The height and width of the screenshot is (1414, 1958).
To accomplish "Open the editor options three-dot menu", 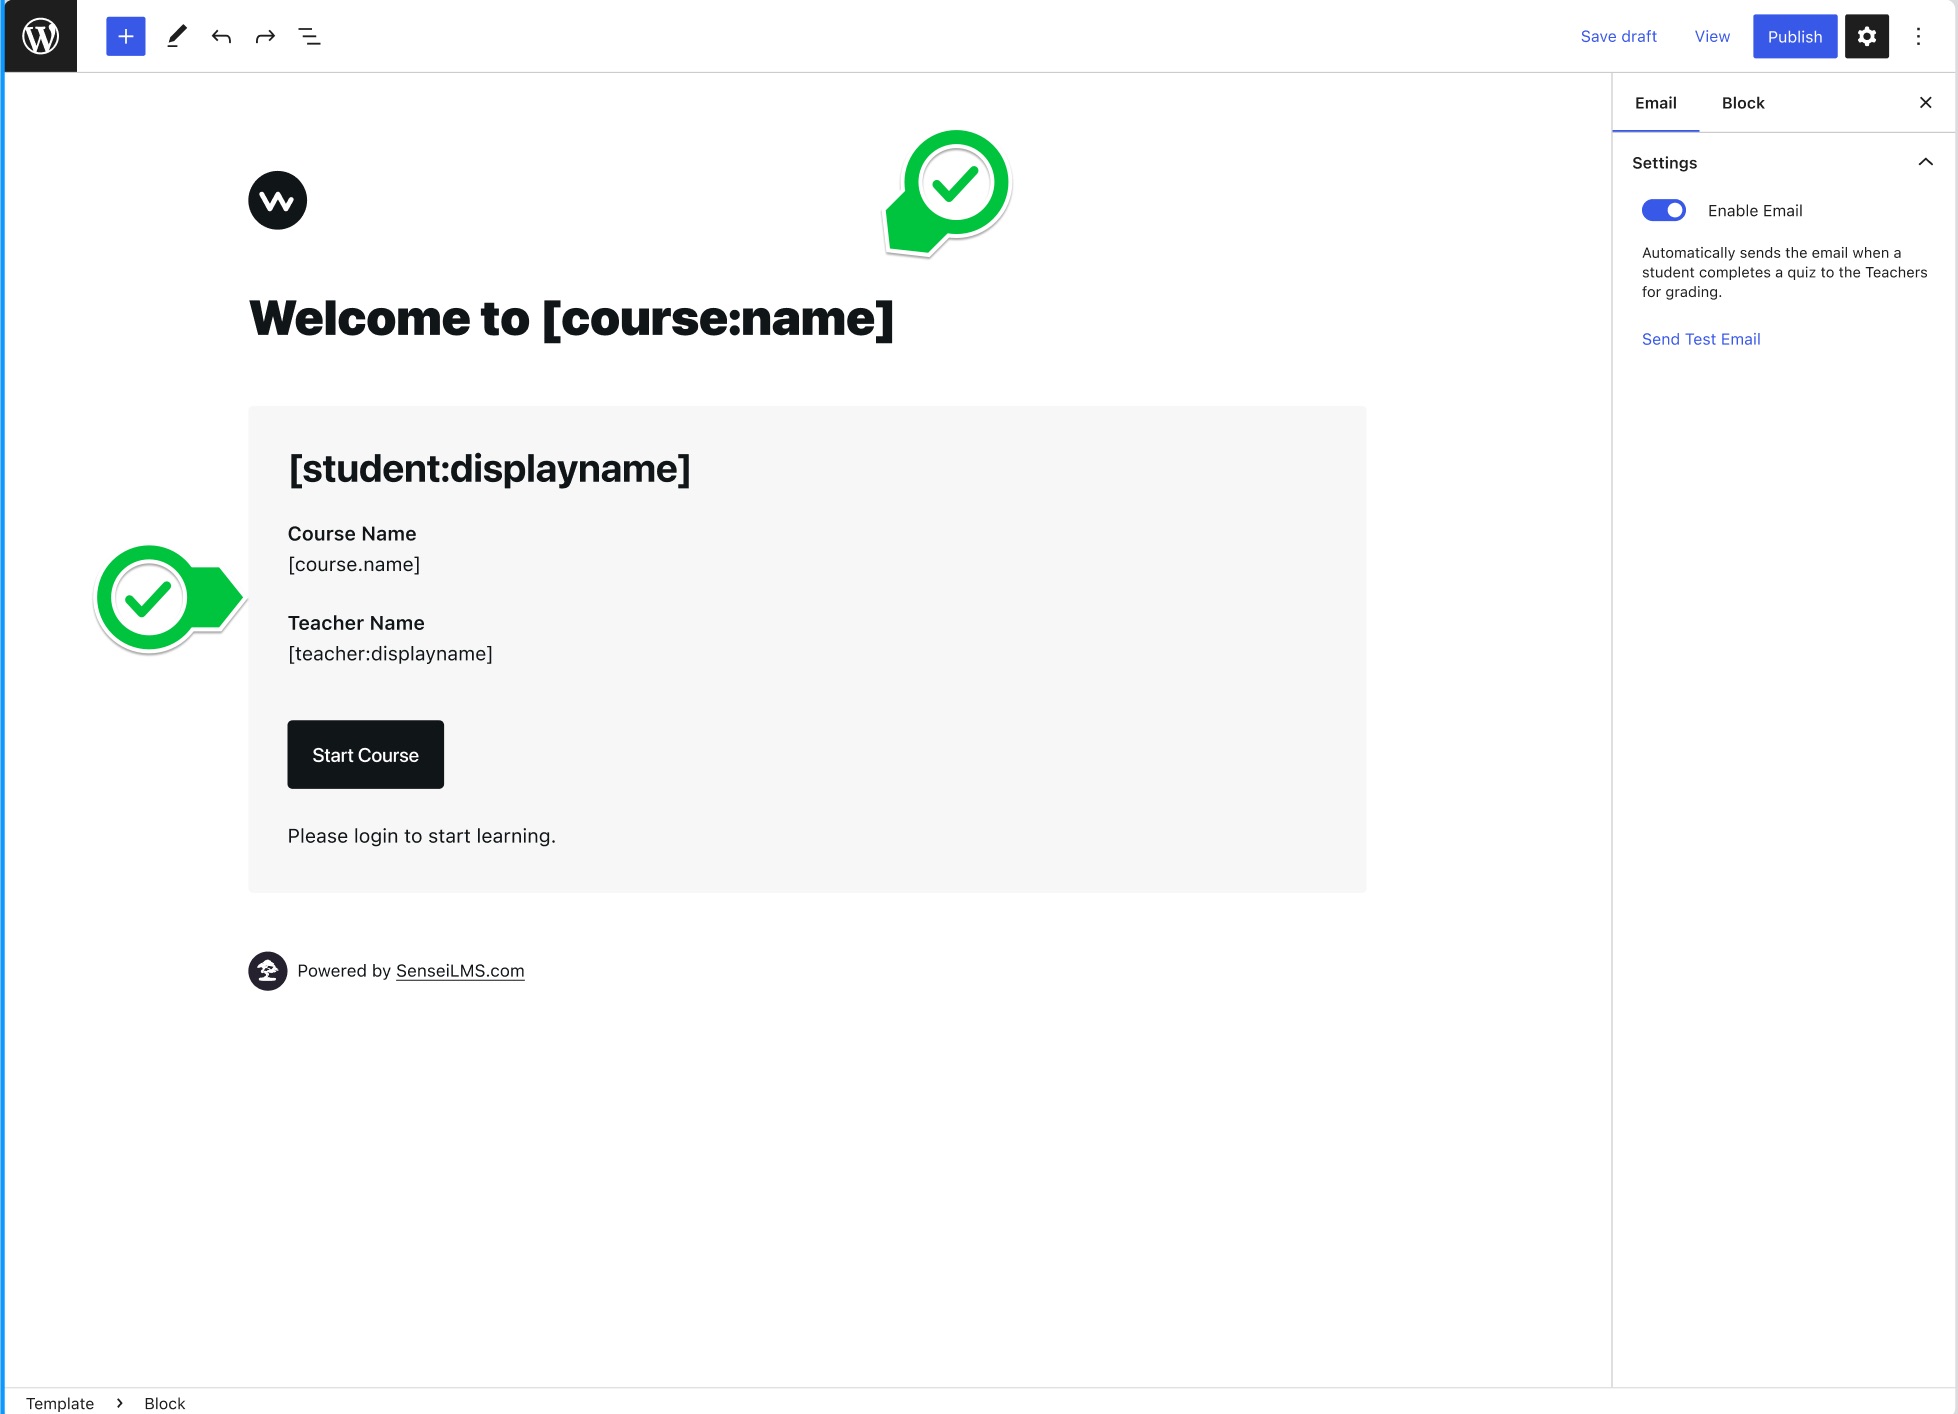I will 1918,36.
